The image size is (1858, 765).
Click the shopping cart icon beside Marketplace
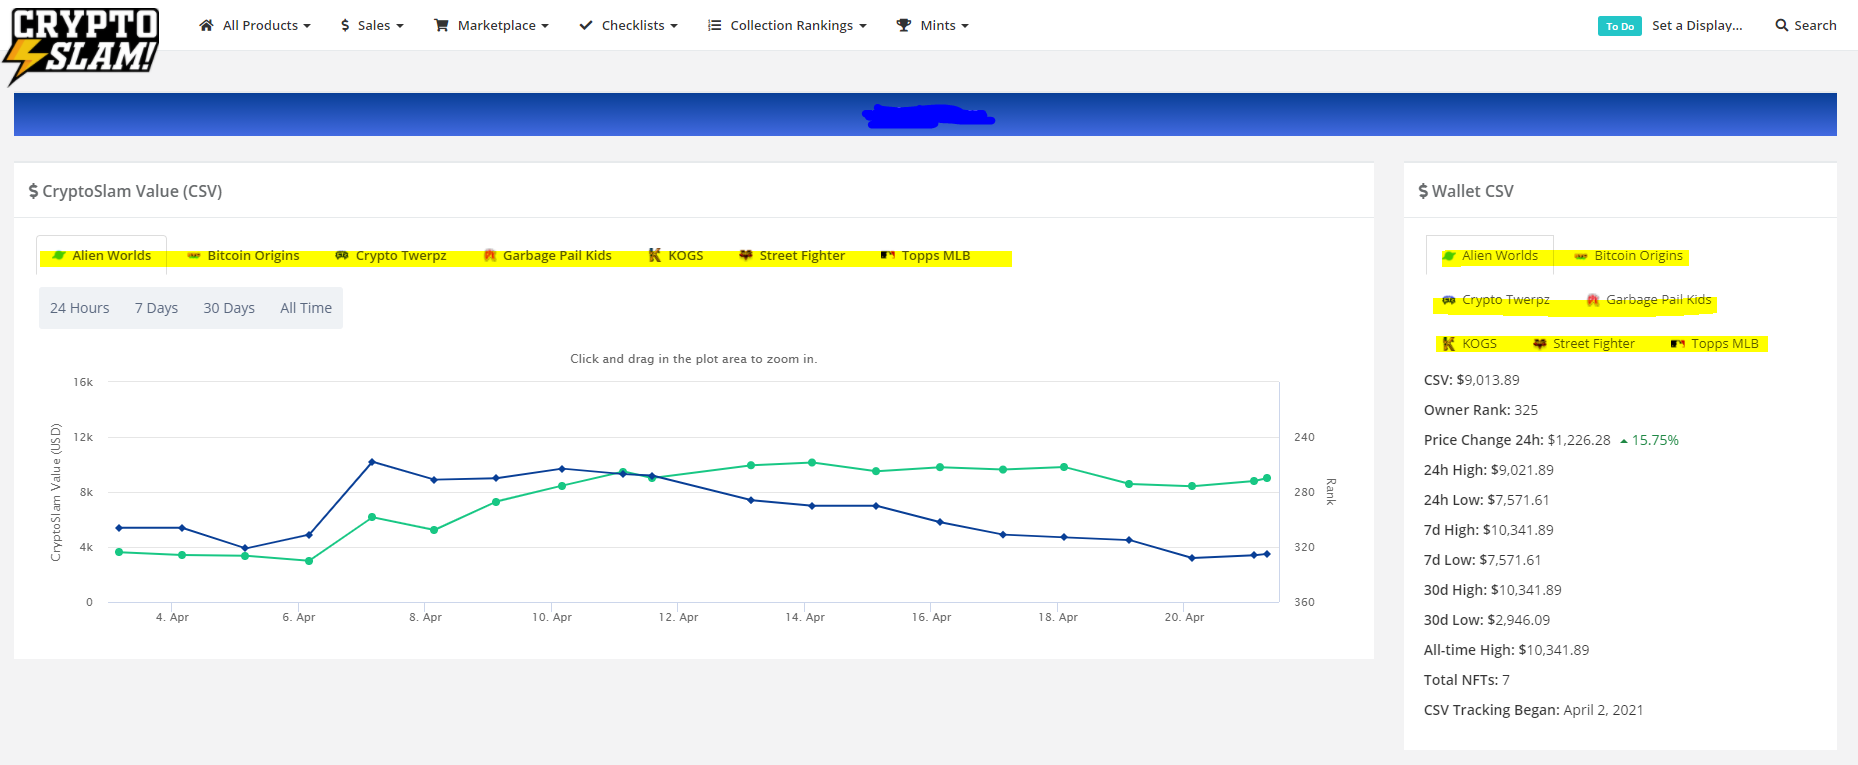441,25
